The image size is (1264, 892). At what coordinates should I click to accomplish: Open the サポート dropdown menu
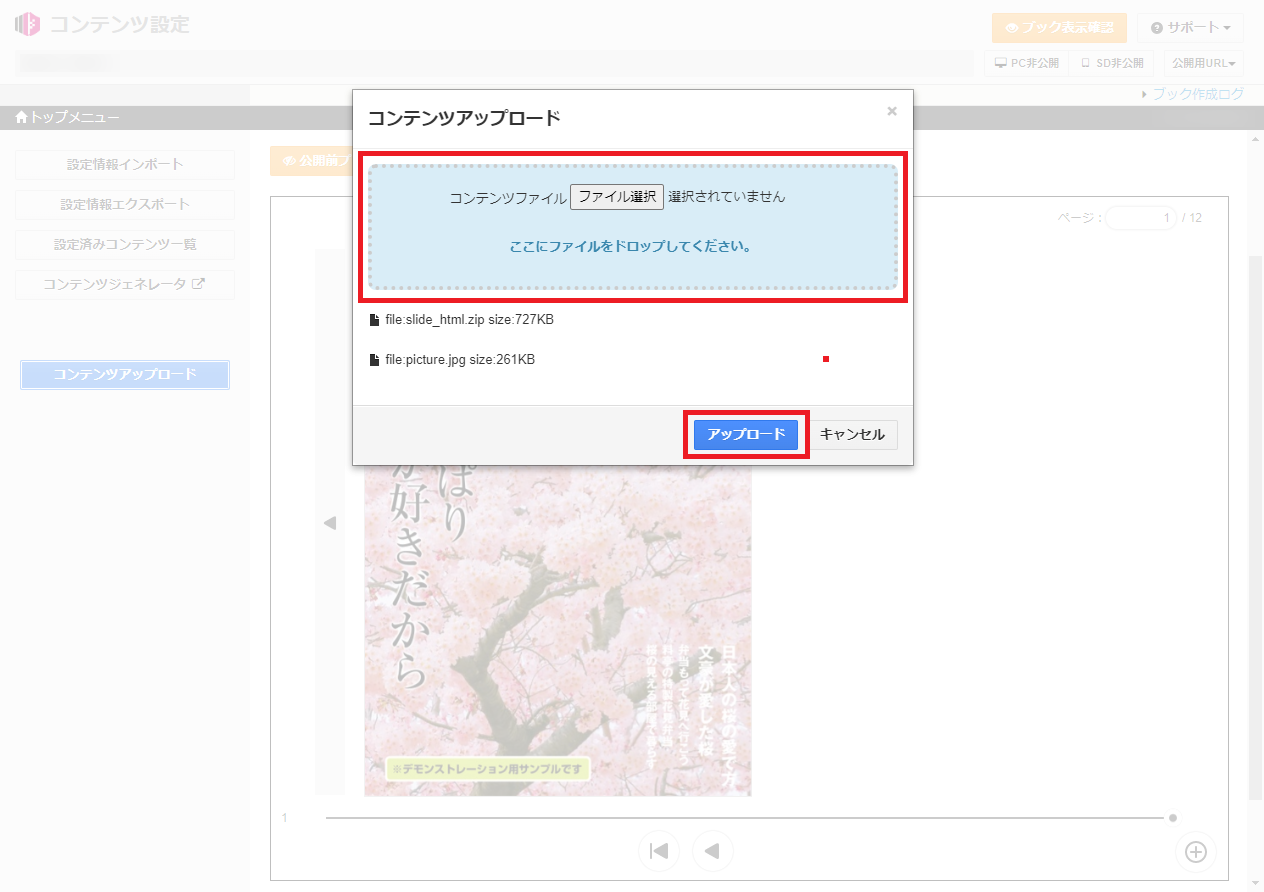(x=1190, y=28)
